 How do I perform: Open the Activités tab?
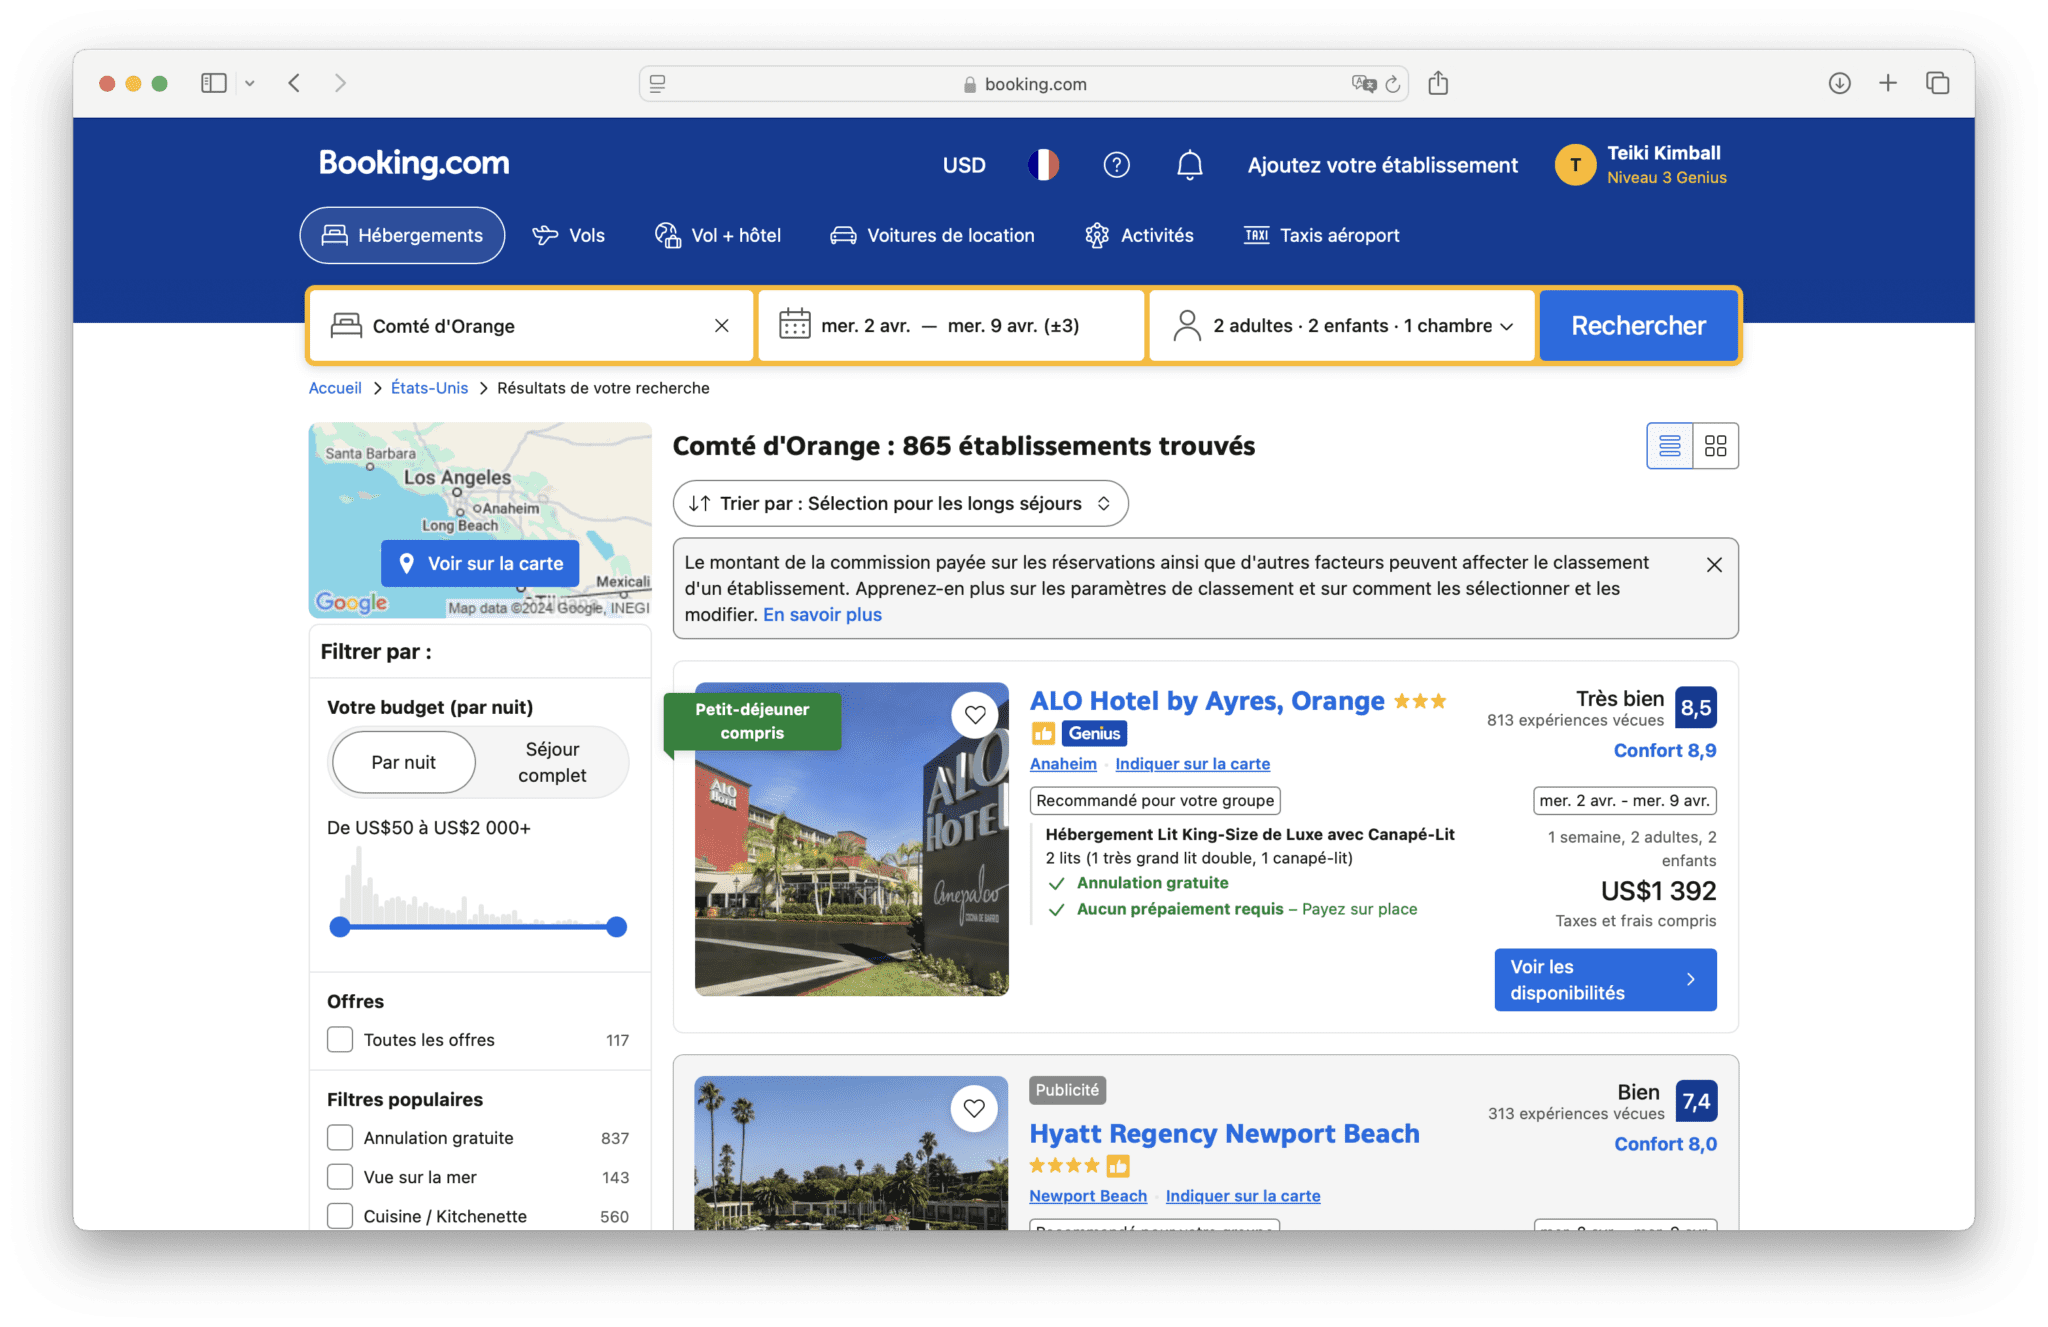pos(1140,235)
